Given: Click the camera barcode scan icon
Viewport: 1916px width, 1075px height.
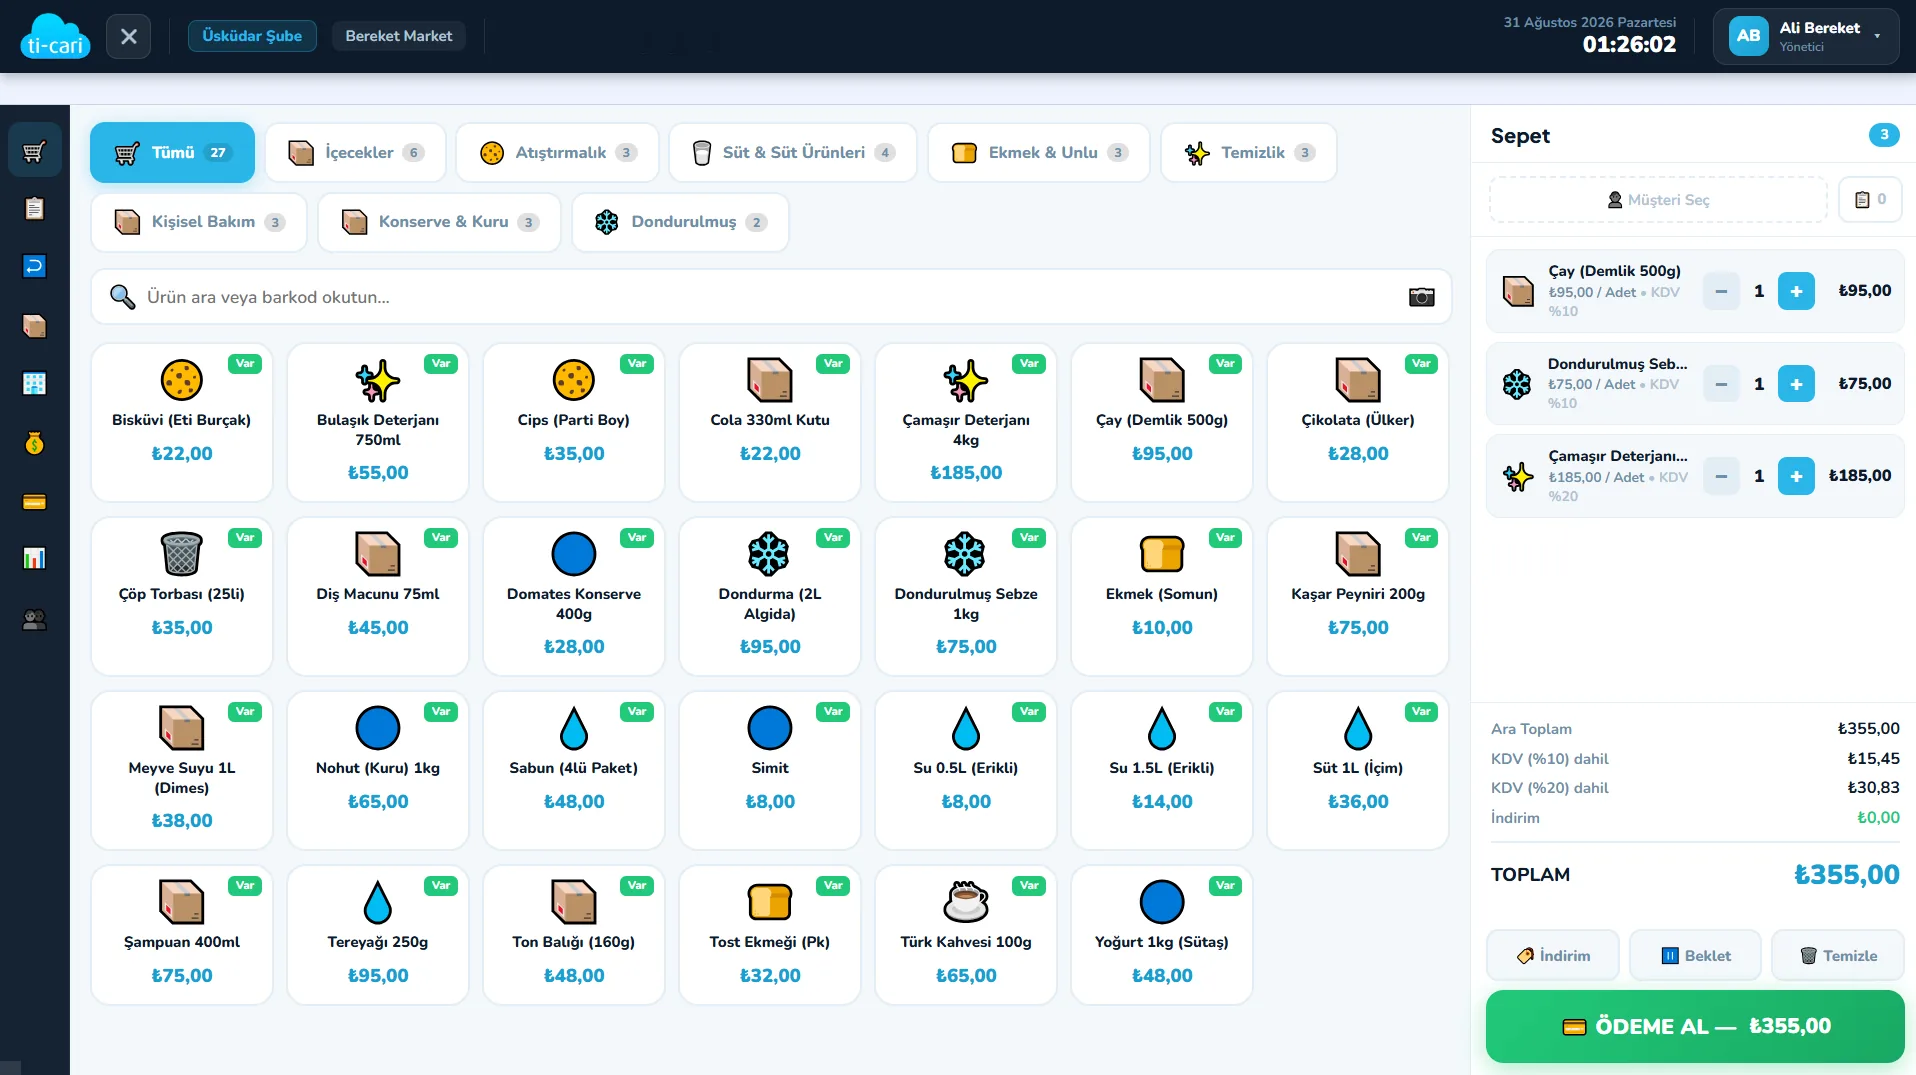Looking at the screenshot, I should coord(1421,297).
